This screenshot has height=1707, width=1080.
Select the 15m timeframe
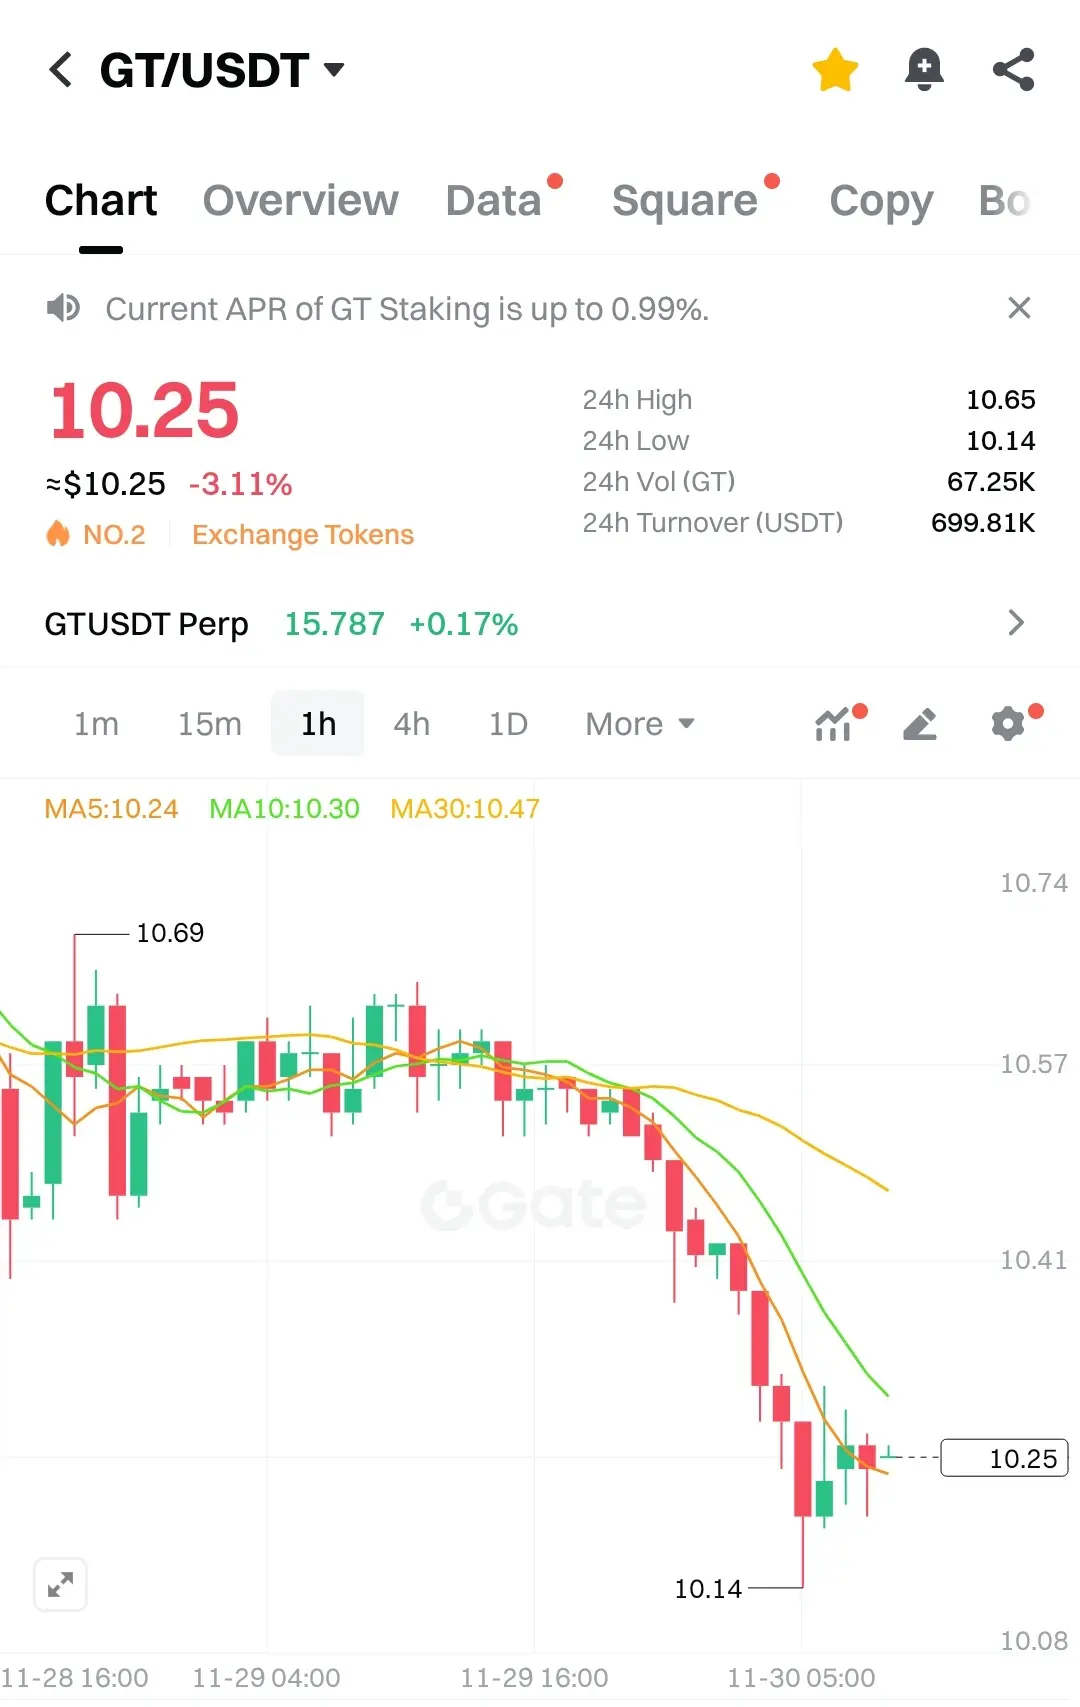209,723
